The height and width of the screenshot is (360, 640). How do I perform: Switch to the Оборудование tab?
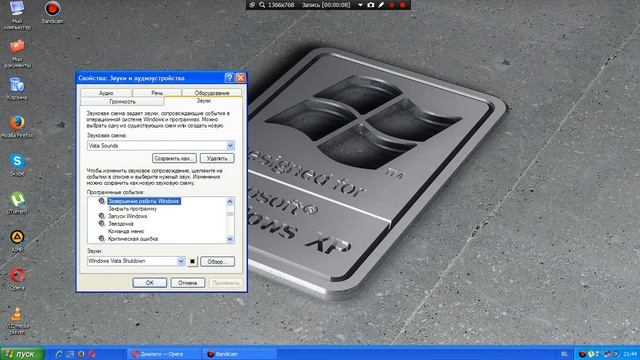coord(212,93)
